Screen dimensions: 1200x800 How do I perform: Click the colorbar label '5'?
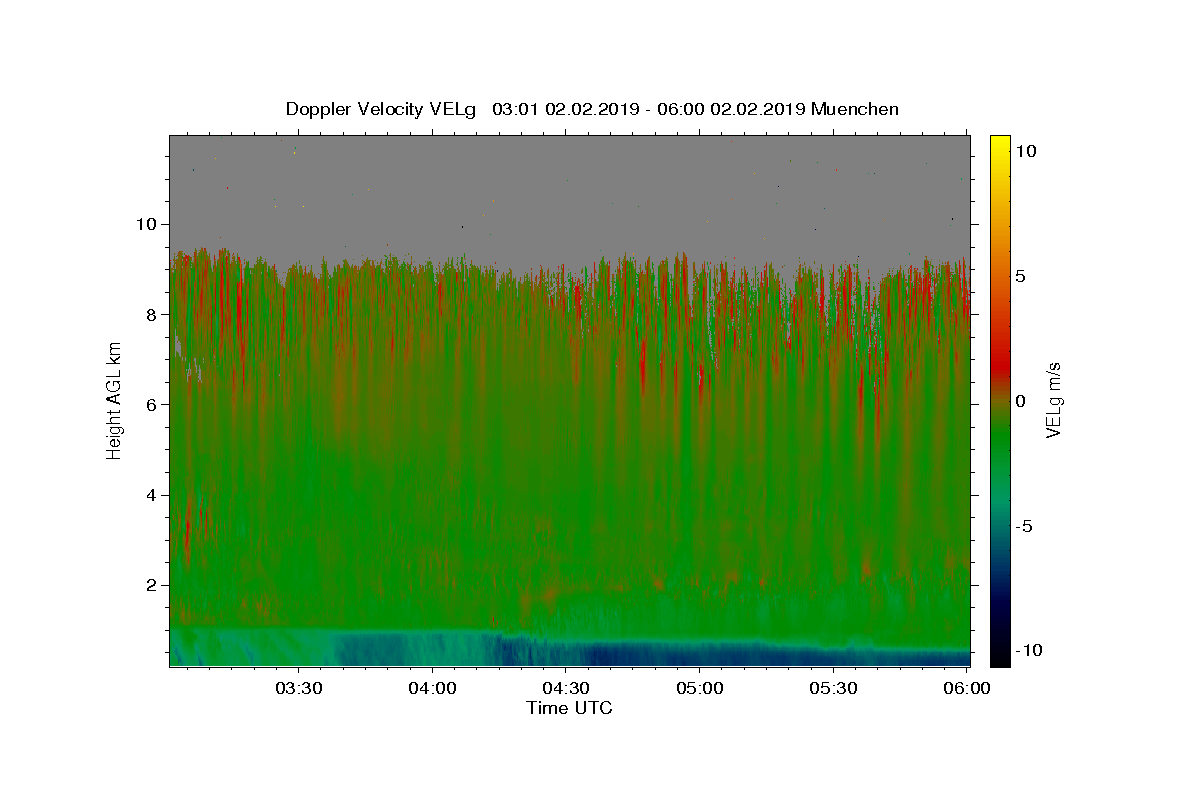(x=1020, y=276)
